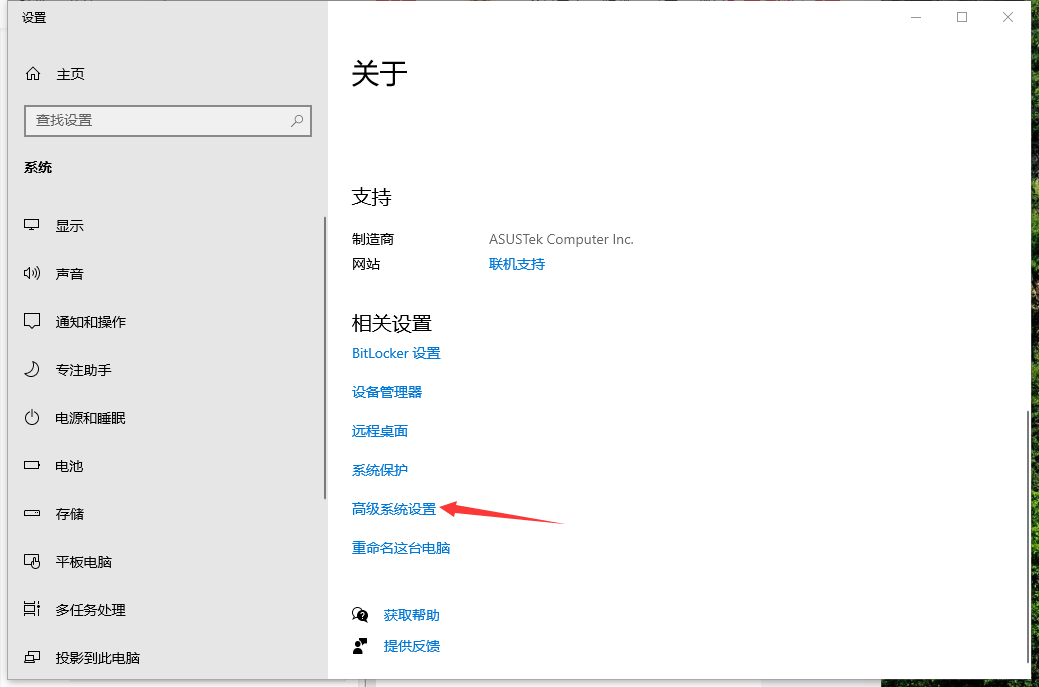Click the 通知和操作 sidebar icon
This screenshot has width=1039, height=687.
(x=33, y=321)
